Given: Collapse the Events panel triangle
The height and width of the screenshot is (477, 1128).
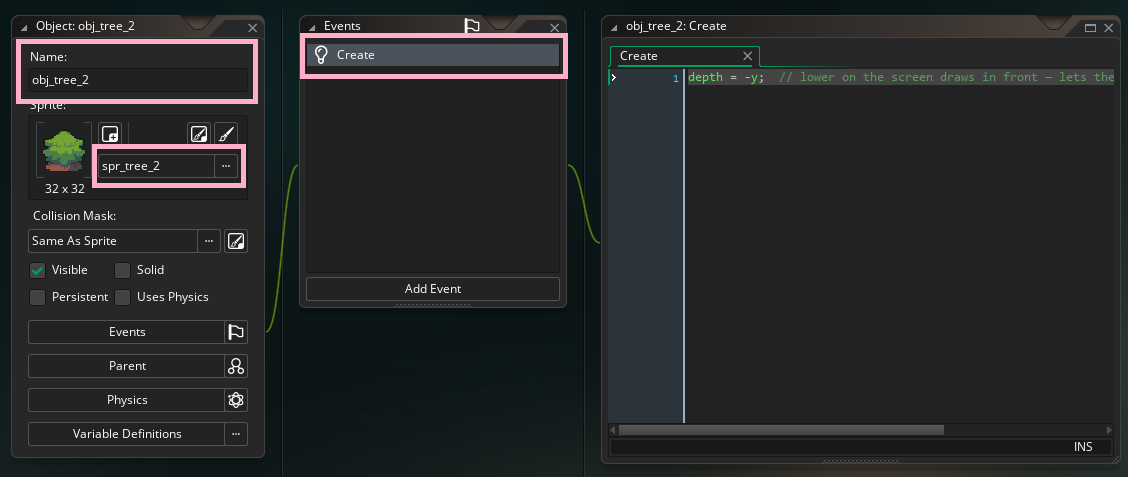Looking at the screenshot, I should [x=312, y=27].
